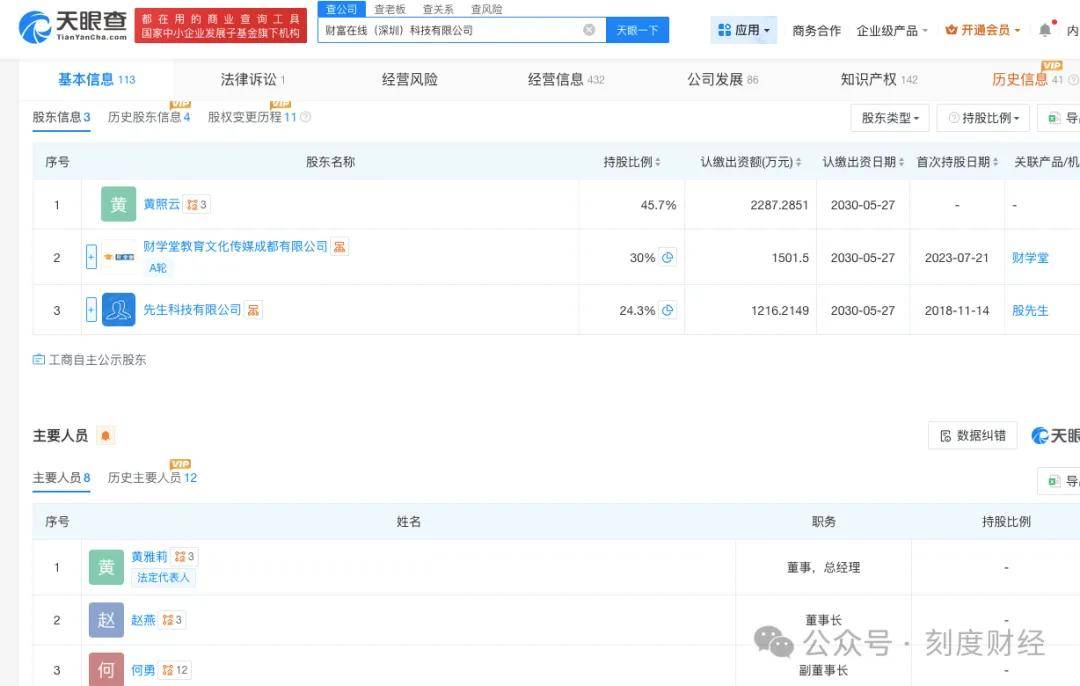Open 赵燕 personnel link
Image resolution: width=1080 pixels, height=686 pixels.
click(143, 620)
